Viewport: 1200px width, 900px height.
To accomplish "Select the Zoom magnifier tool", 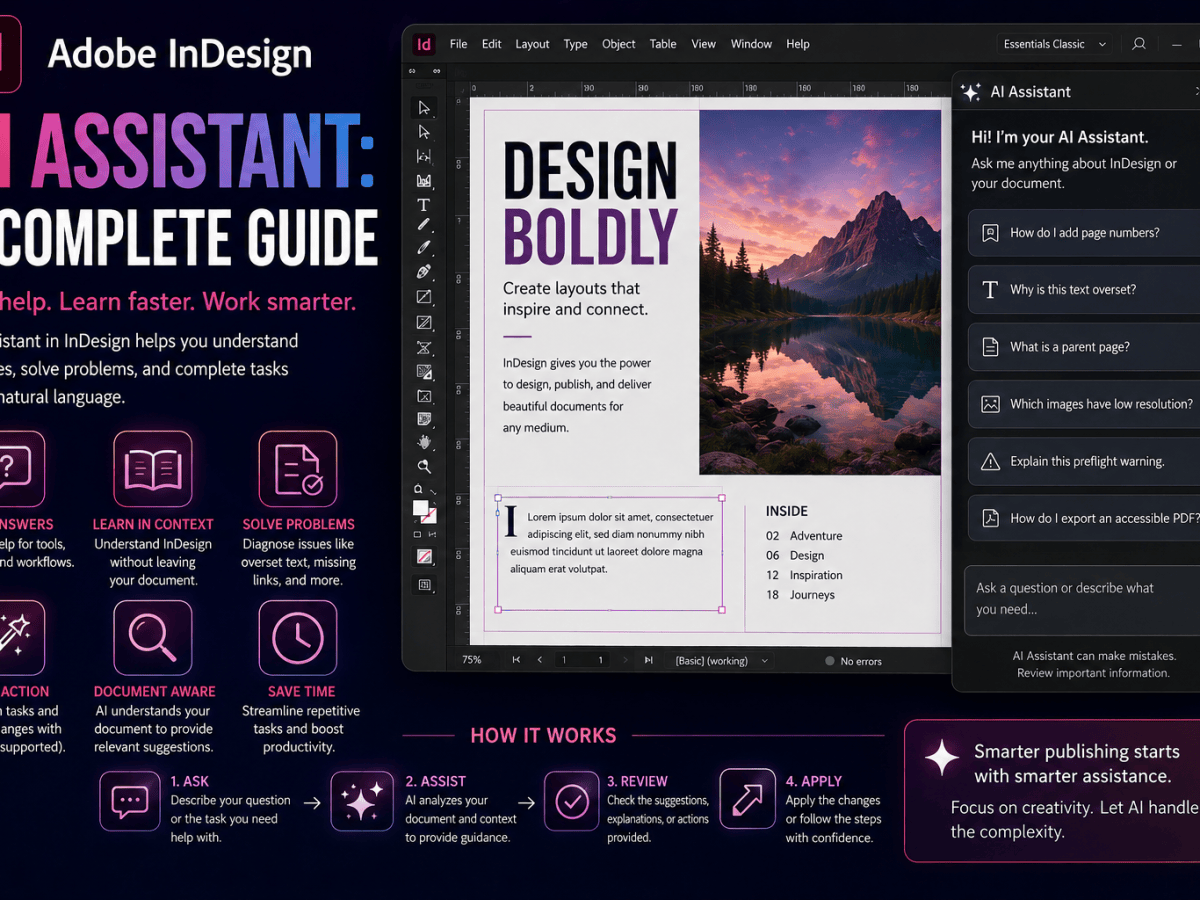I will (424, 466).
